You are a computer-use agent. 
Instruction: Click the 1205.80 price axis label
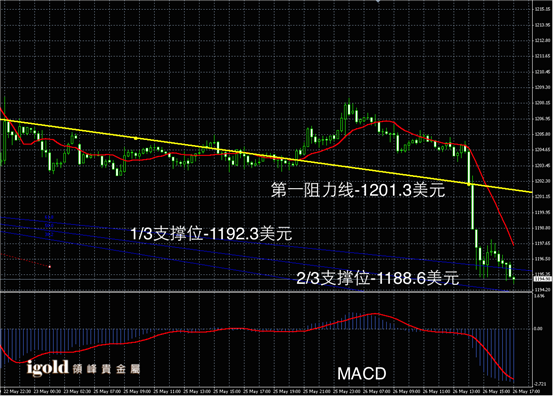[543, 134]
